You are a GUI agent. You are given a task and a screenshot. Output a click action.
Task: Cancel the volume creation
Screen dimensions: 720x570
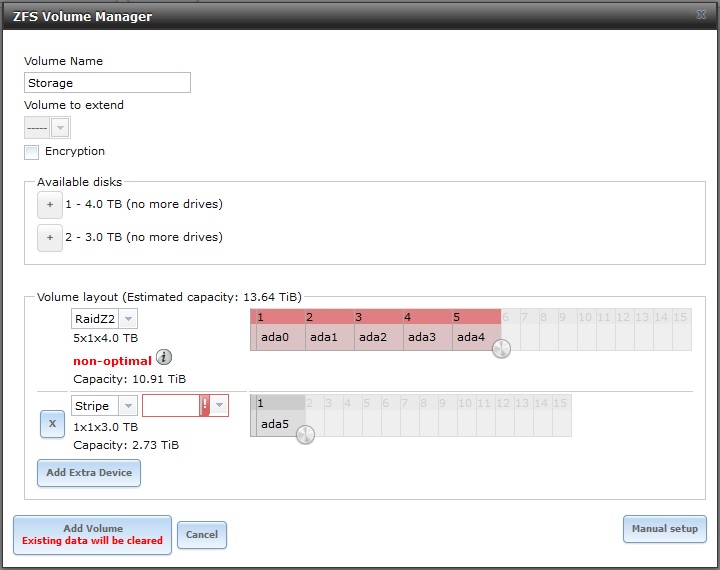tap(202, 535)
